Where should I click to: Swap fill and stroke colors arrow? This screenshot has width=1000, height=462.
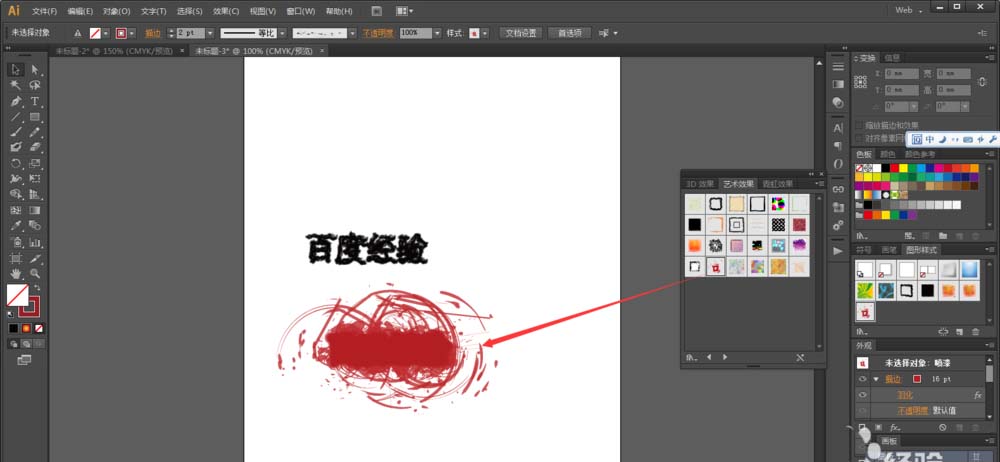(37, 288)
